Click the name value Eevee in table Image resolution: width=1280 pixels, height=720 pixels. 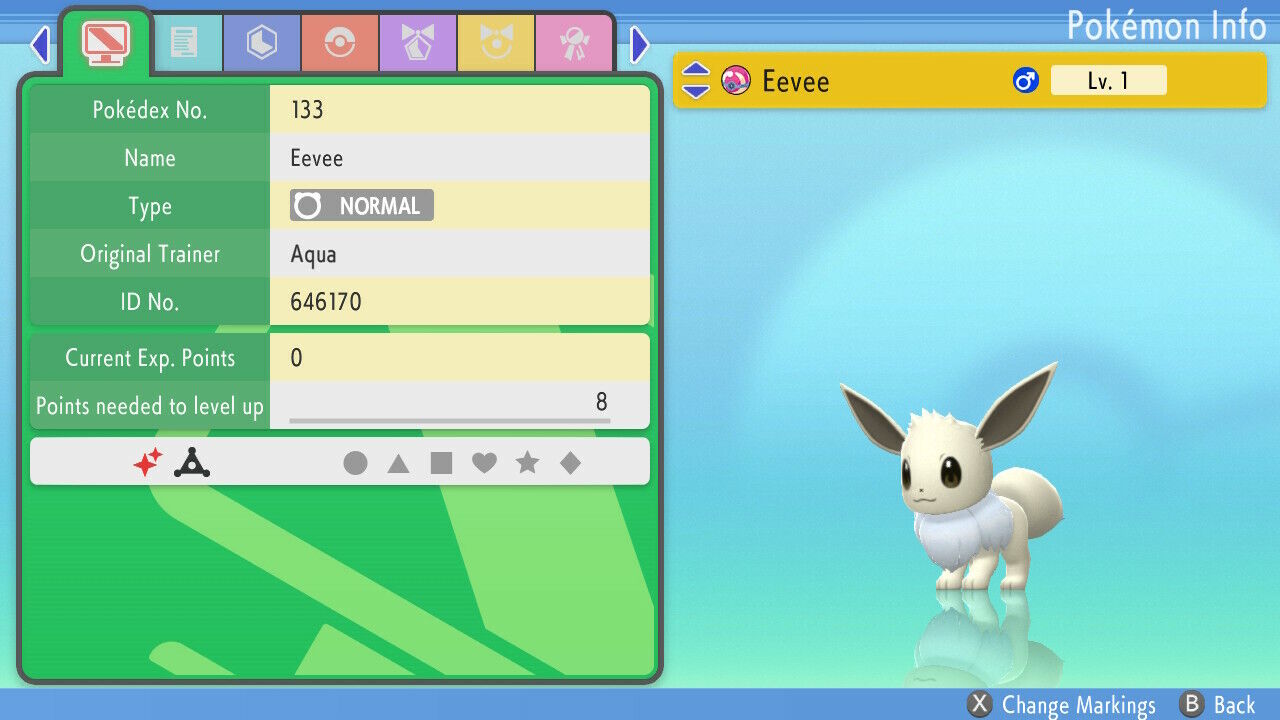[317, 158]
